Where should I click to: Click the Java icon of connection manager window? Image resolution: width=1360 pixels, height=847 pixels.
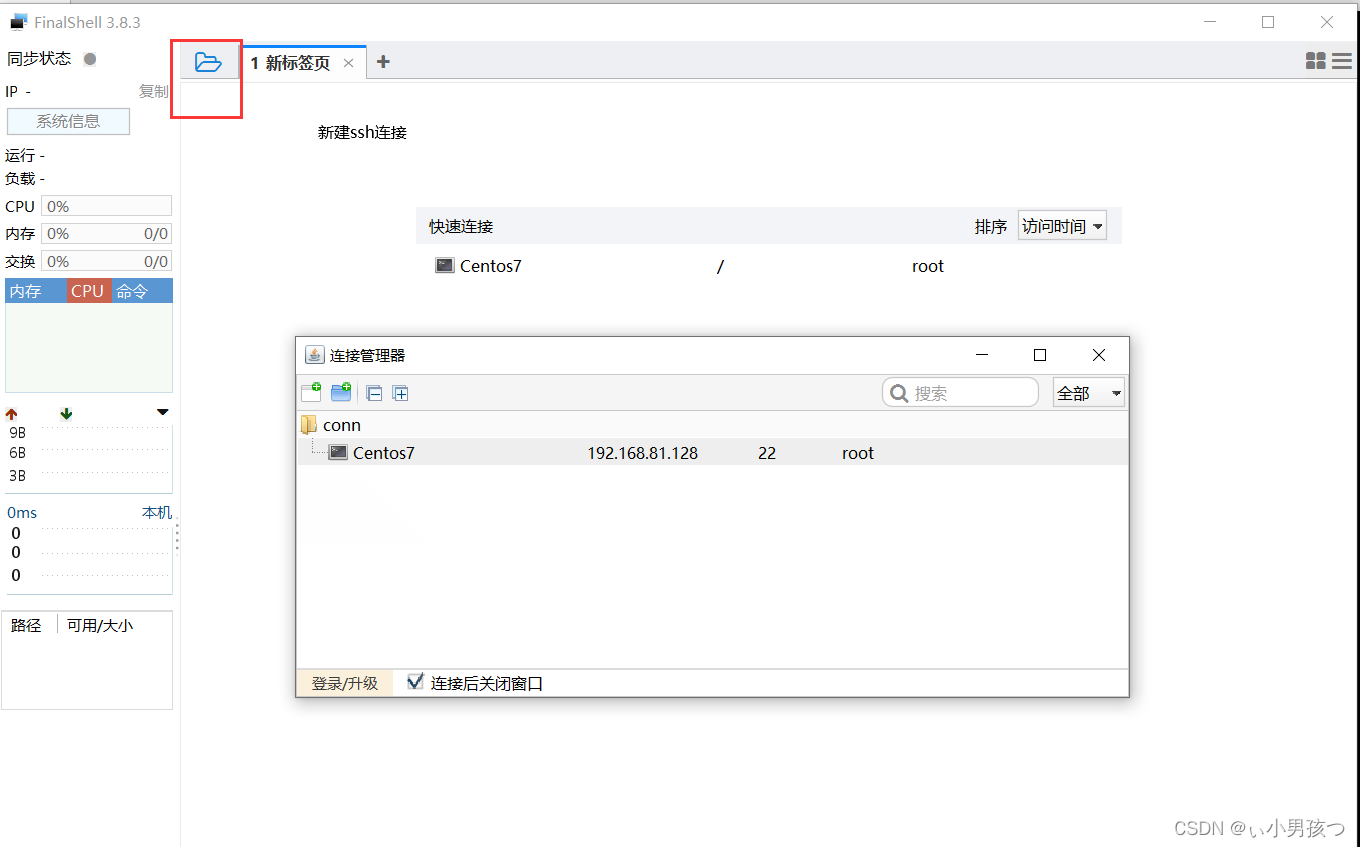[x=314, y=355]
